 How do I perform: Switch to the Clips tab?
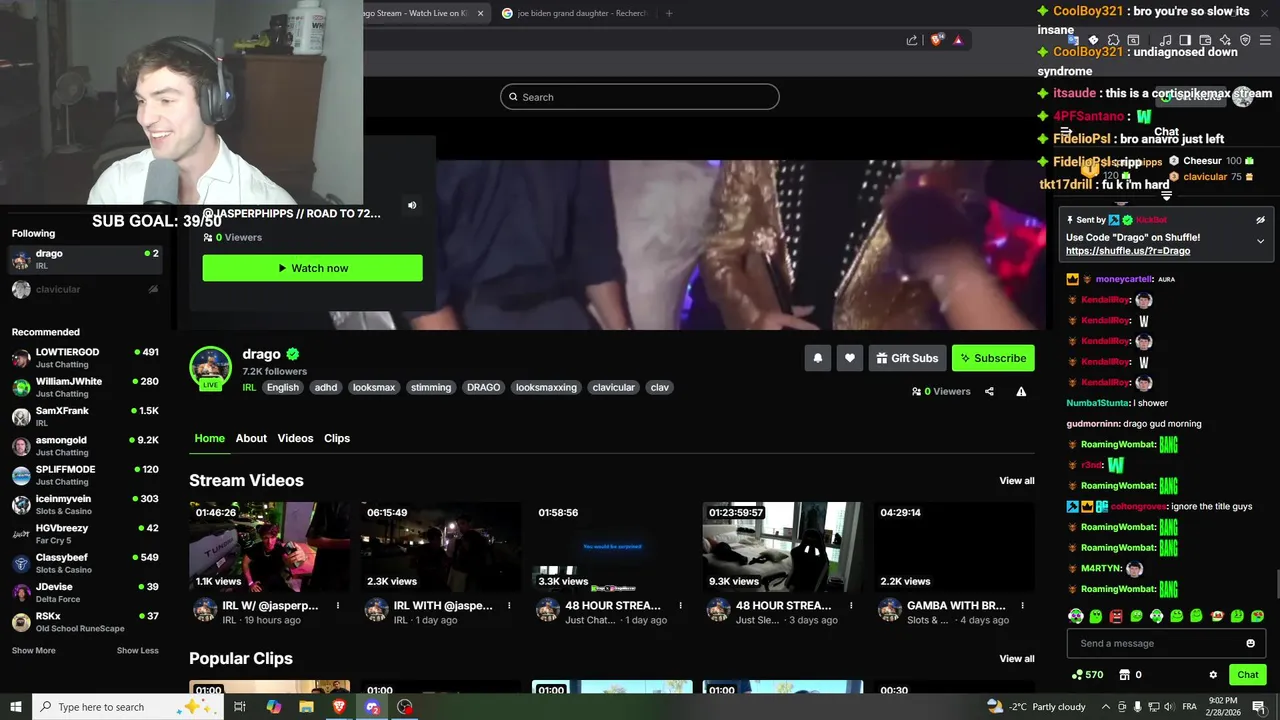pos(337,438)
